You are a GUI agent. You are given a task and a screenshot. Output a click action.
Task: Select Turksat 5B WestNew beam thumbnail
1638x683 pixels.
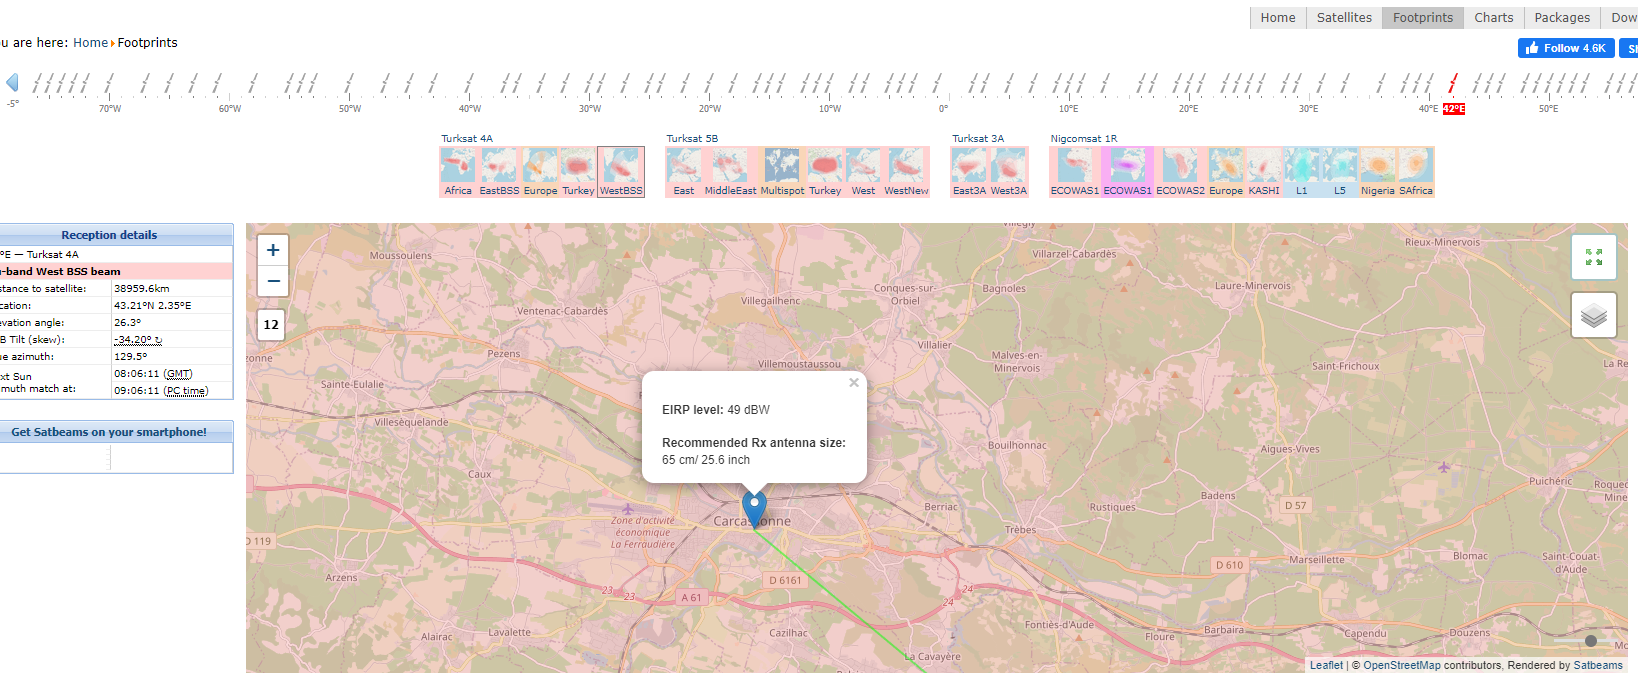point(906,172)
